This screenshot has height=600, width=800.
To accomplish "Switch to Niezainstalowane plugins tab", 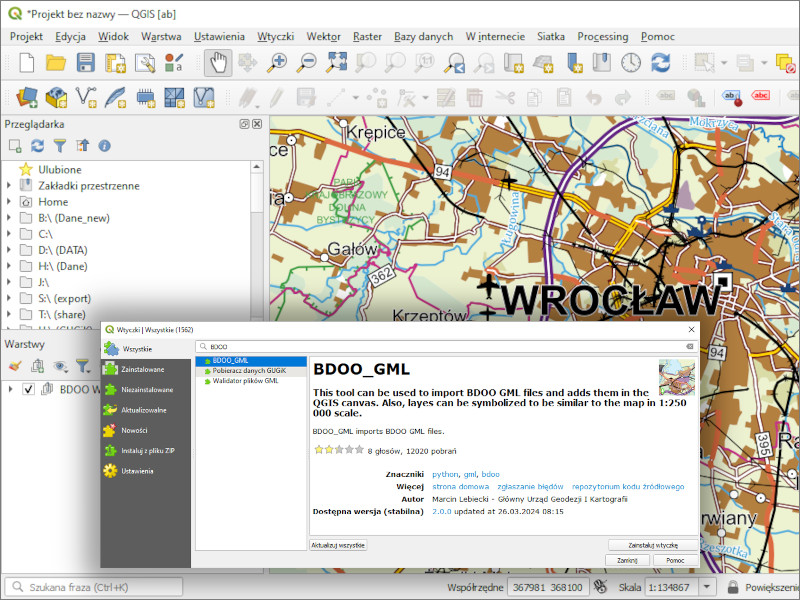I will (x=145, y=389).
